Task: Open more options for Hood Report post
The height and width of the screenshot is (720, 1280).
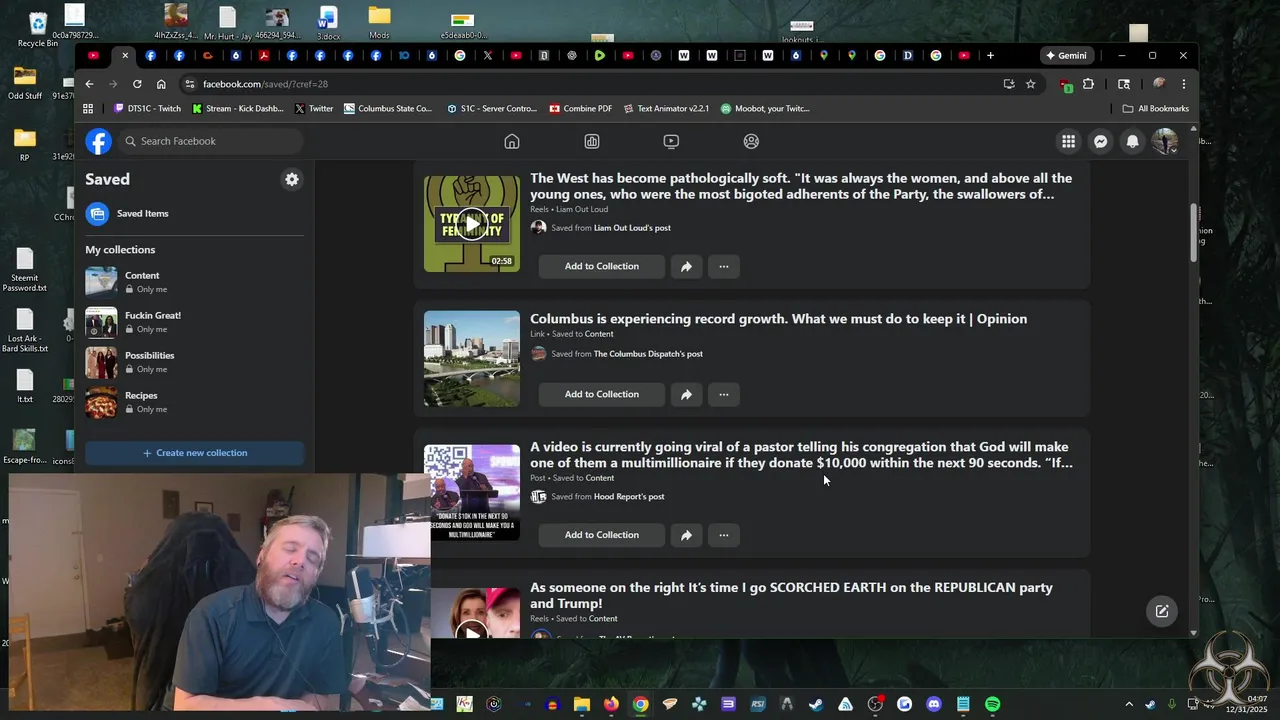Action: 723,535
